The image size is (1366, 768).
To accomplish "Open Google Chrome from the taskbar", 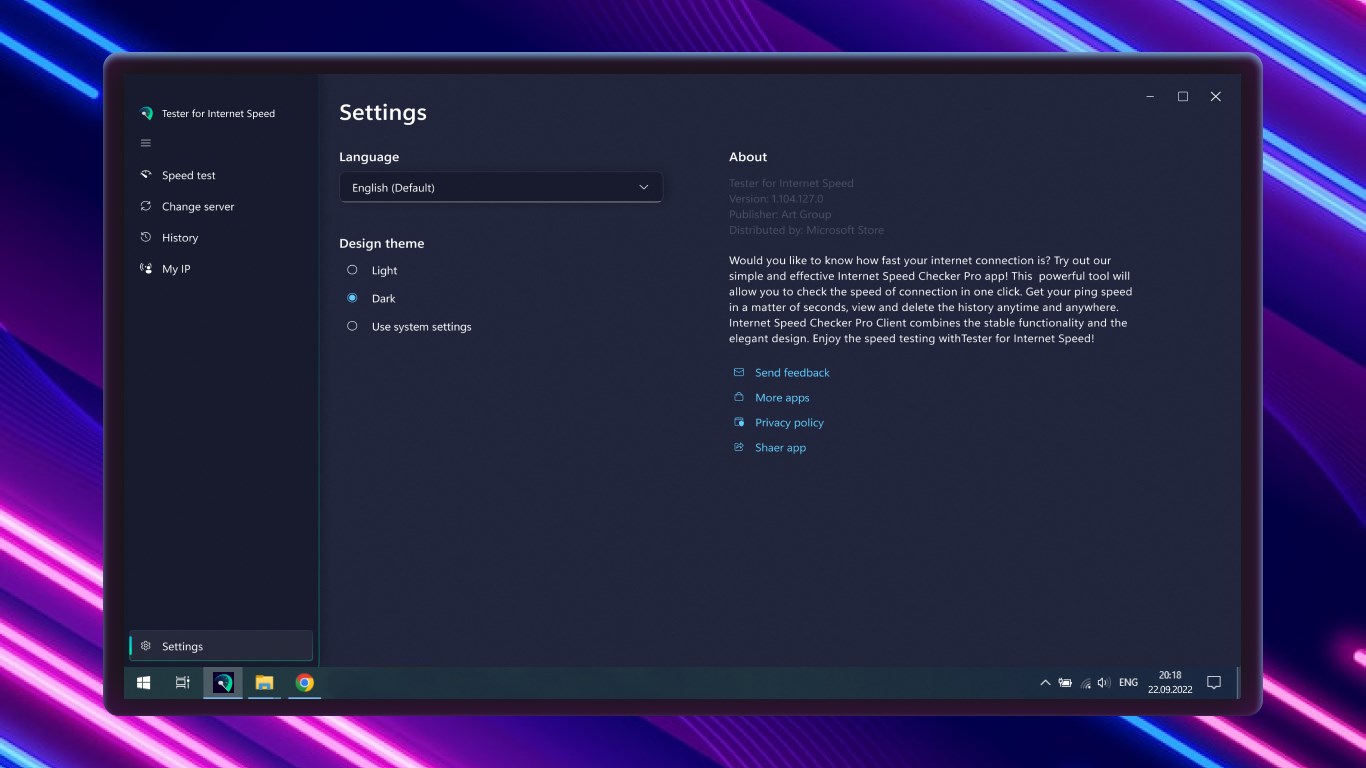I will coord(305,682).
